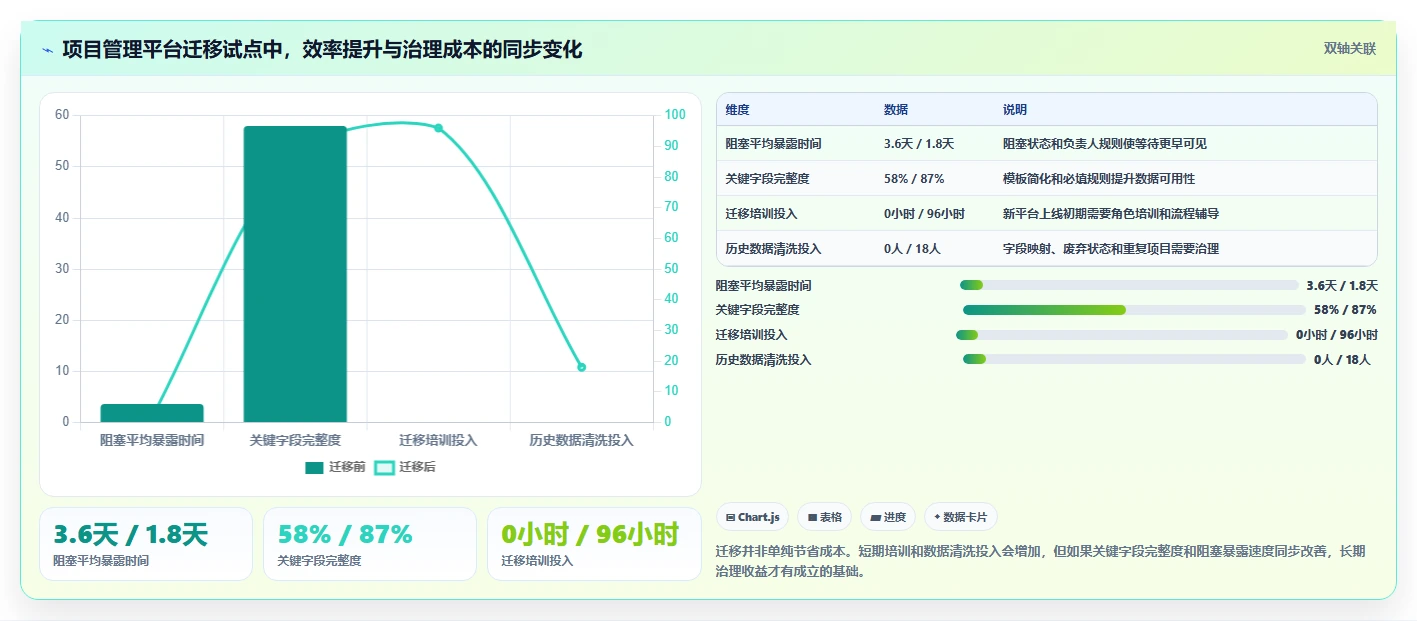The image size is (1417, 621).
Task: Click the 说明 column header
Action: 1015,110
